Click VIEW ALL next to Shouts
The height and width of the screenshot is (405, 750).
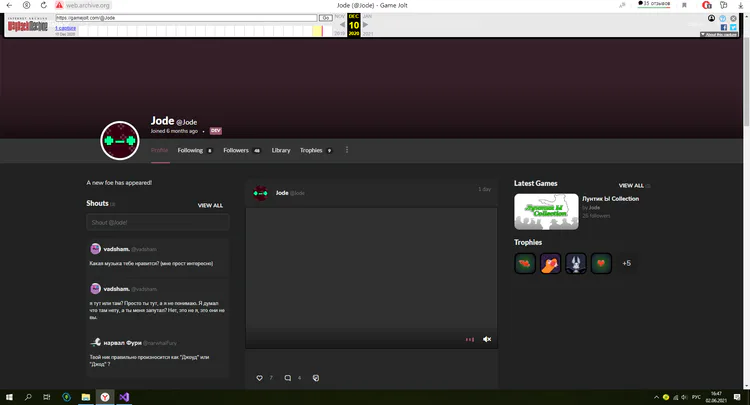click(x=210, y=206)
